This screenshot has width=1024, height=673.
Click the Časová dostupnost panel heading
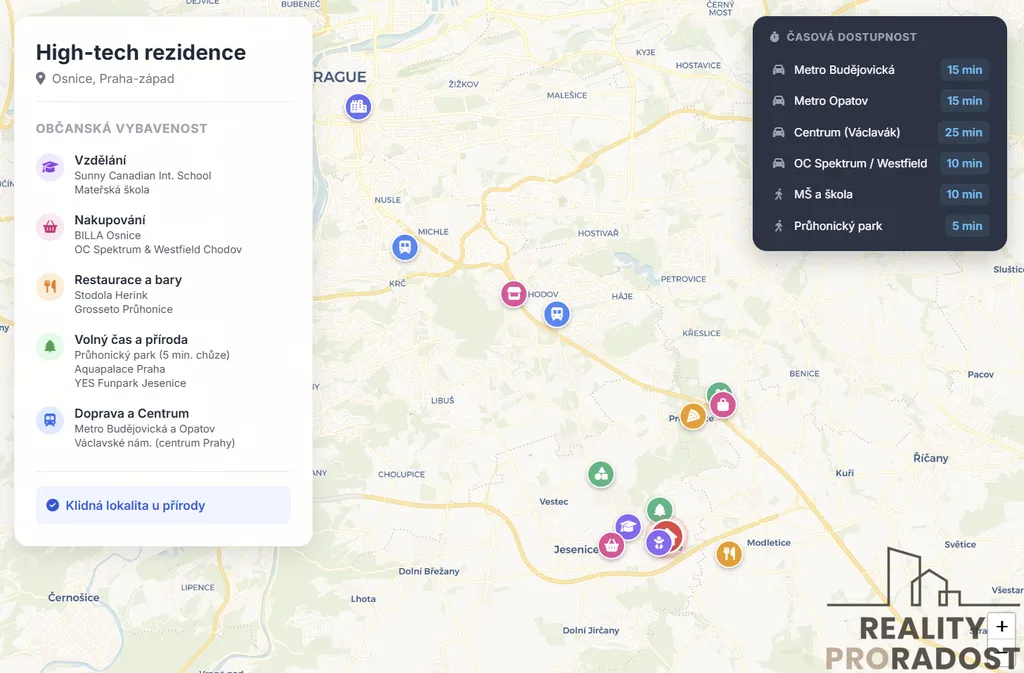pos(852,37)
